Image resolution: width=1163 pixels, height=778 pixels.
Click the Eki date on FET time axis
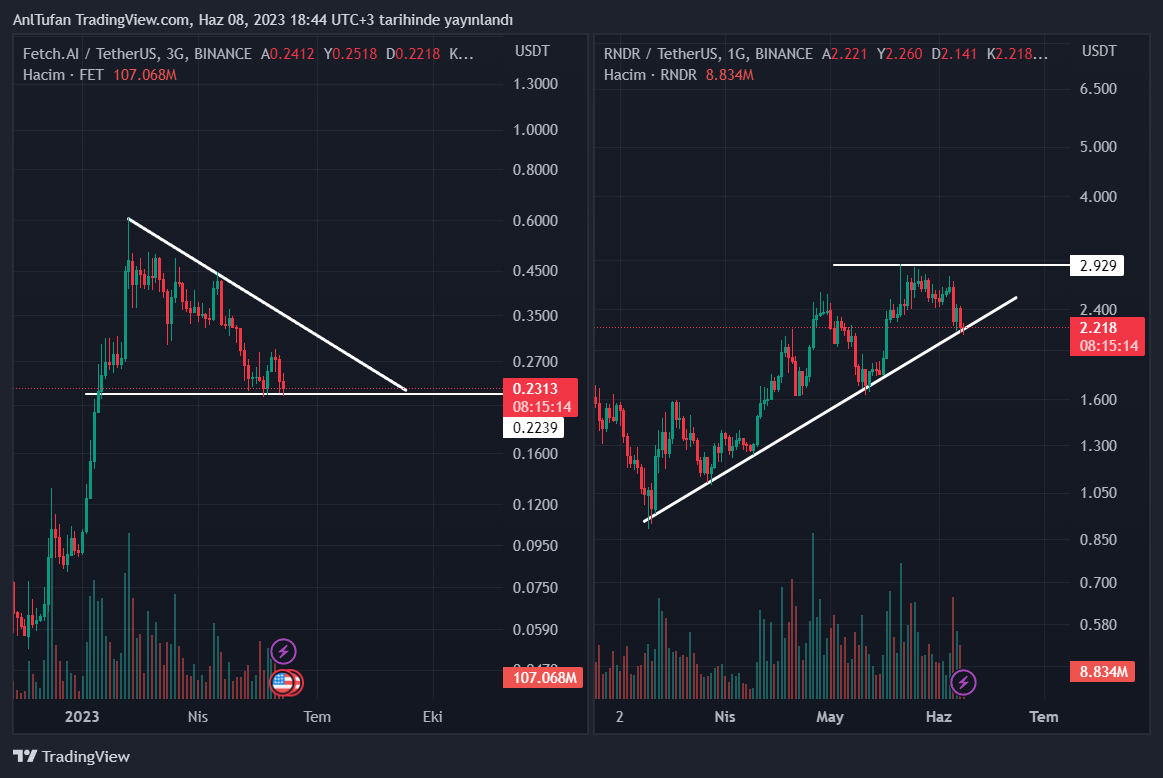click(433, 716)
